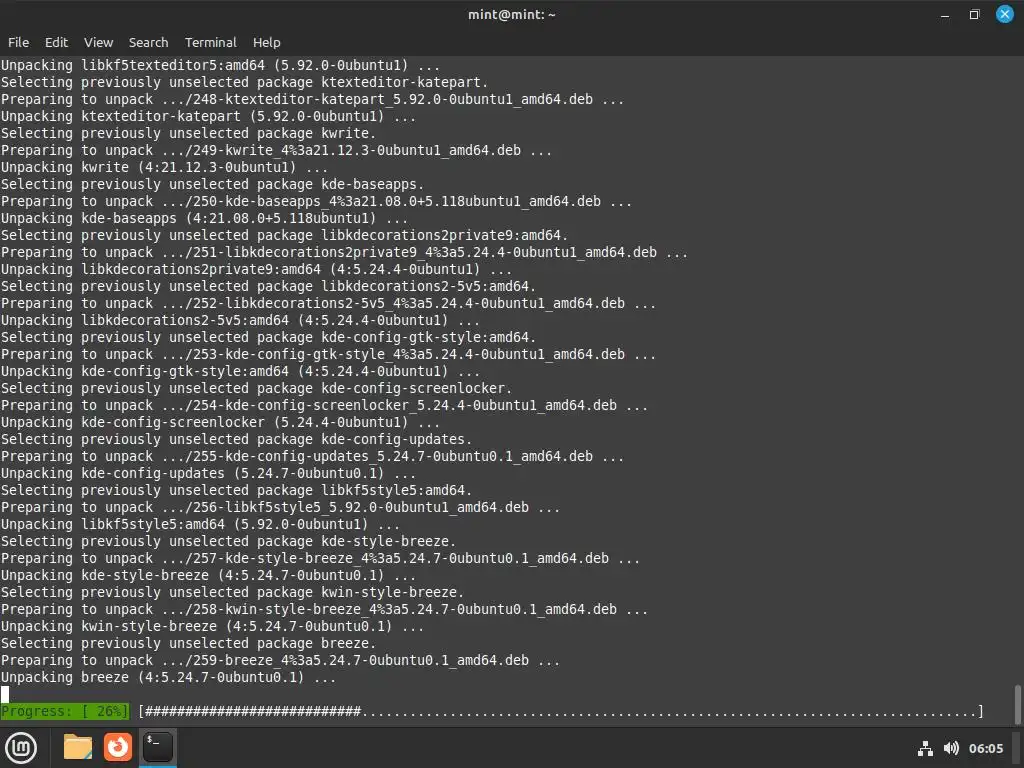Click line 'Selecting previously unselected package ktexteditor-katepart.'
This screenshot has height=768, width=1024.
(x=244, y=82)
